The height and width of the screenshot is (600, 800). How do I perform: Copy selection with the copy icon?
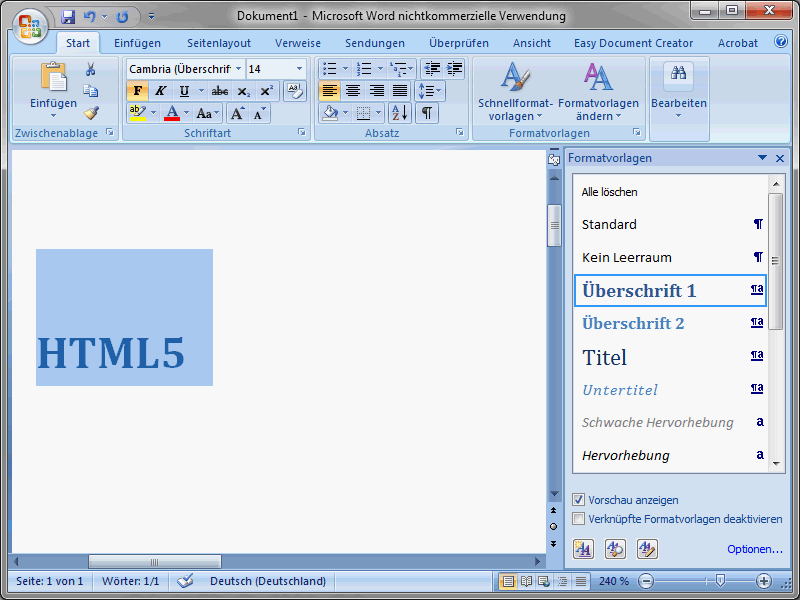pos(91,91)
